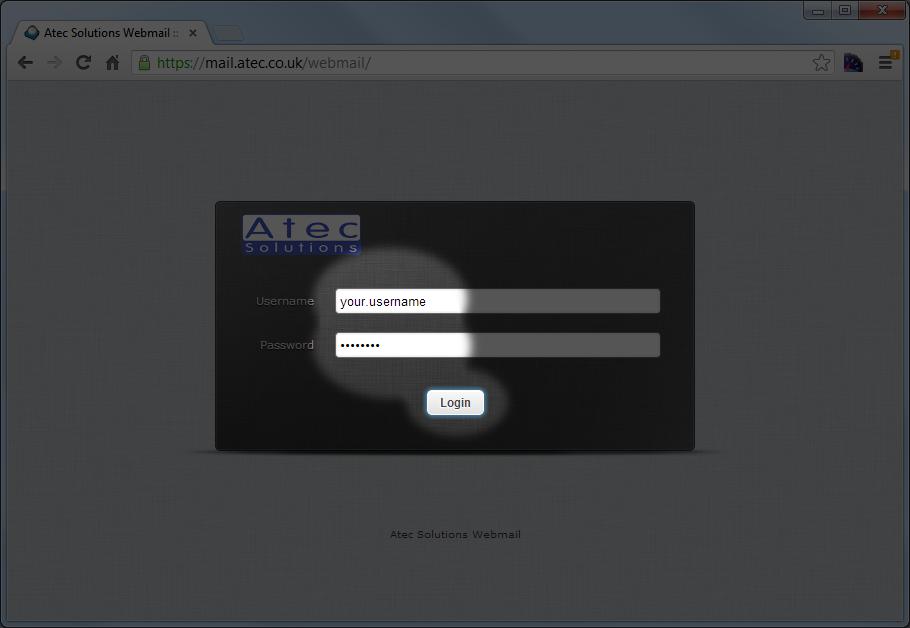Focus the Username input field
Image resolution: width=910 pixels, height=628 pixels.
497,301
